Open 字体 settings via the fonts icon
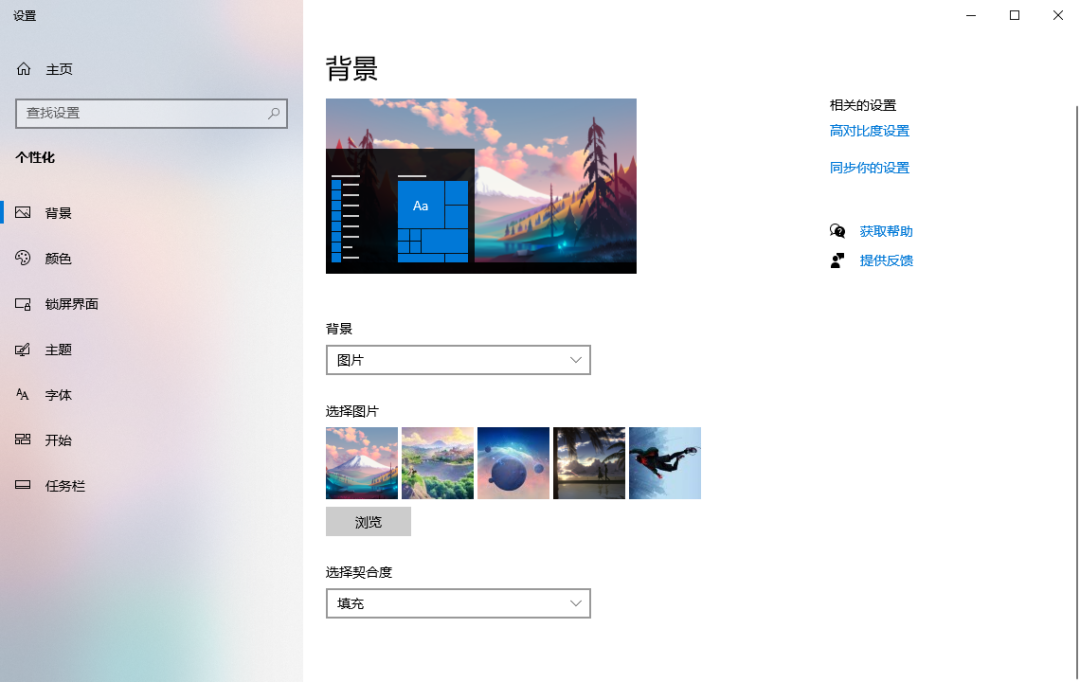Image resolution: width=1080 pixels, height=682 pixels. point(22,395)
